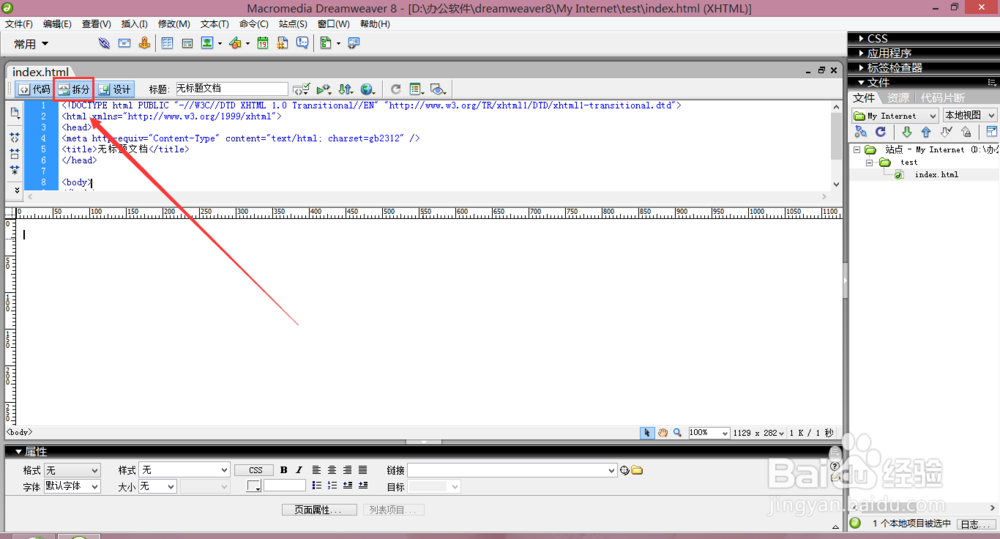1000x539 pixels.
Task: Put files with blue up arrow
Action: (x=926, y=132)
